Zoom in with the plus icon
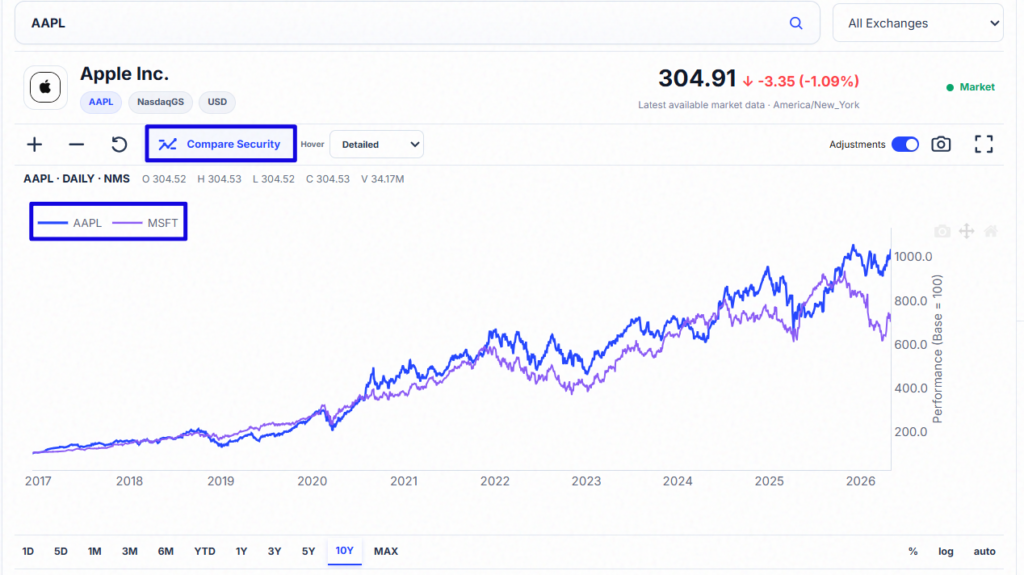1024x575 pixels. [x=35, y=144]
